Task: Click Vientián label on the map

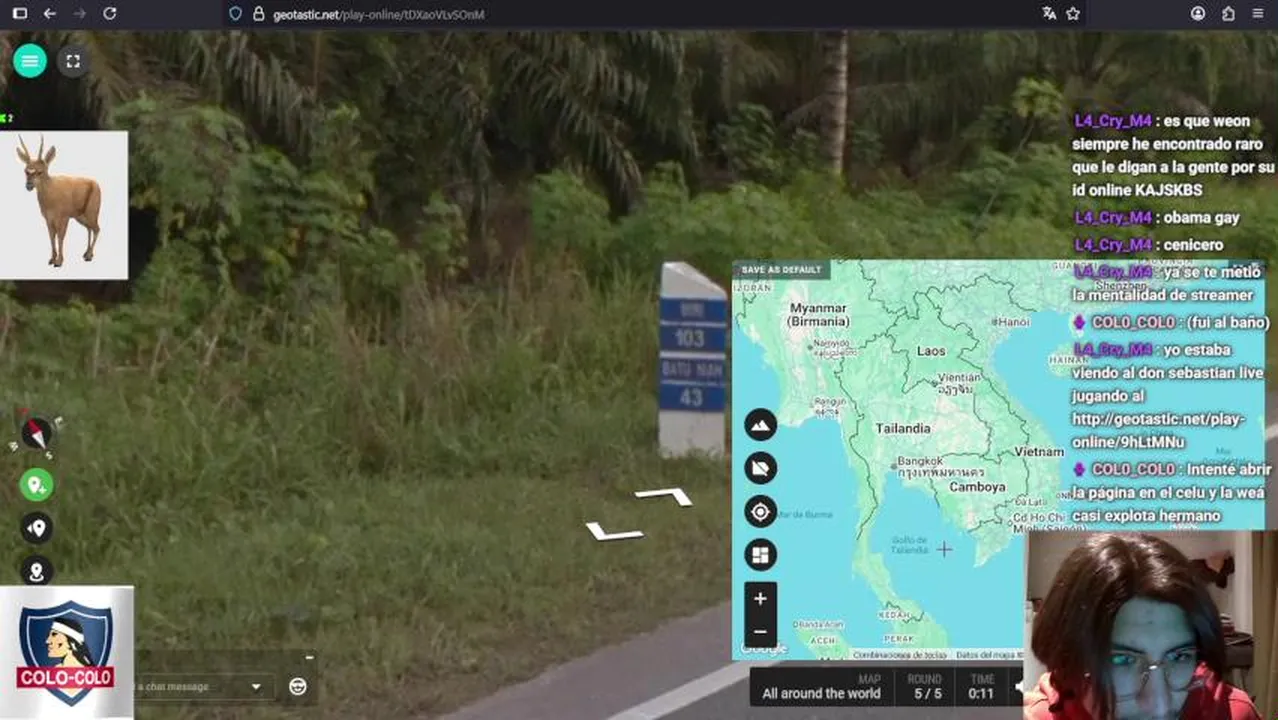Action: point(959,378)
